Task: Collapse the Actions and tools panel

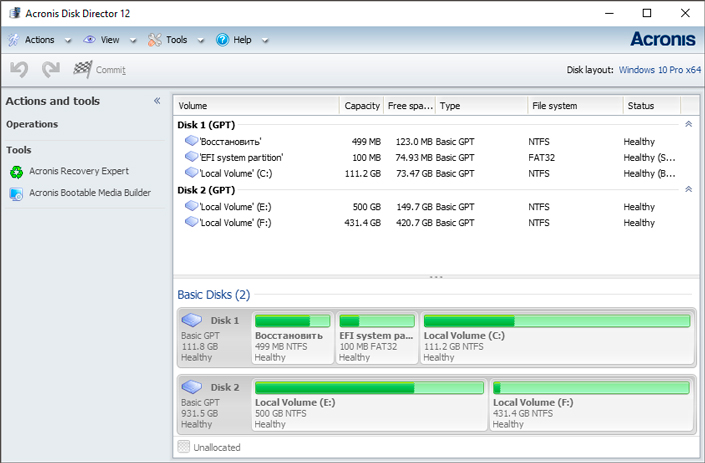Action: pos(157,101)
